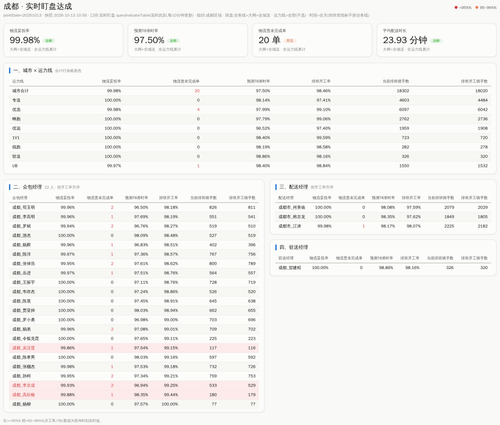
Task: Click the highlighted 99.86% cell
Action: tap(68, 348)
